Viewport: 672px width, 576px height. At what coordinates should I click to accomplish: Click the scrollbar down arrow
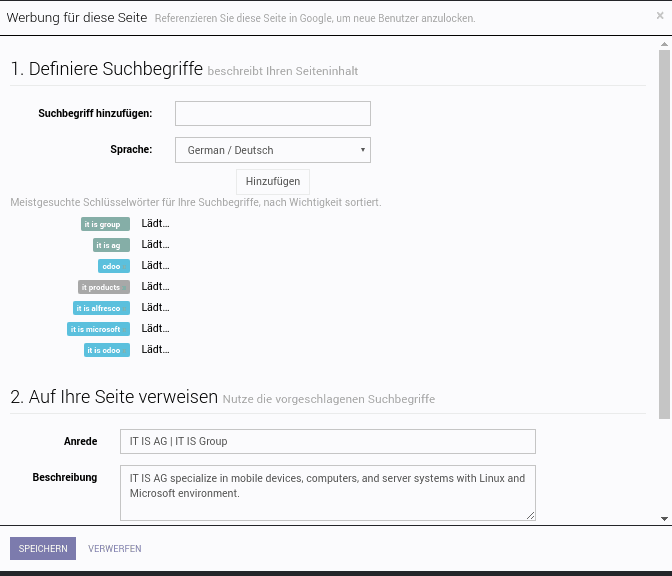(664, 519)
